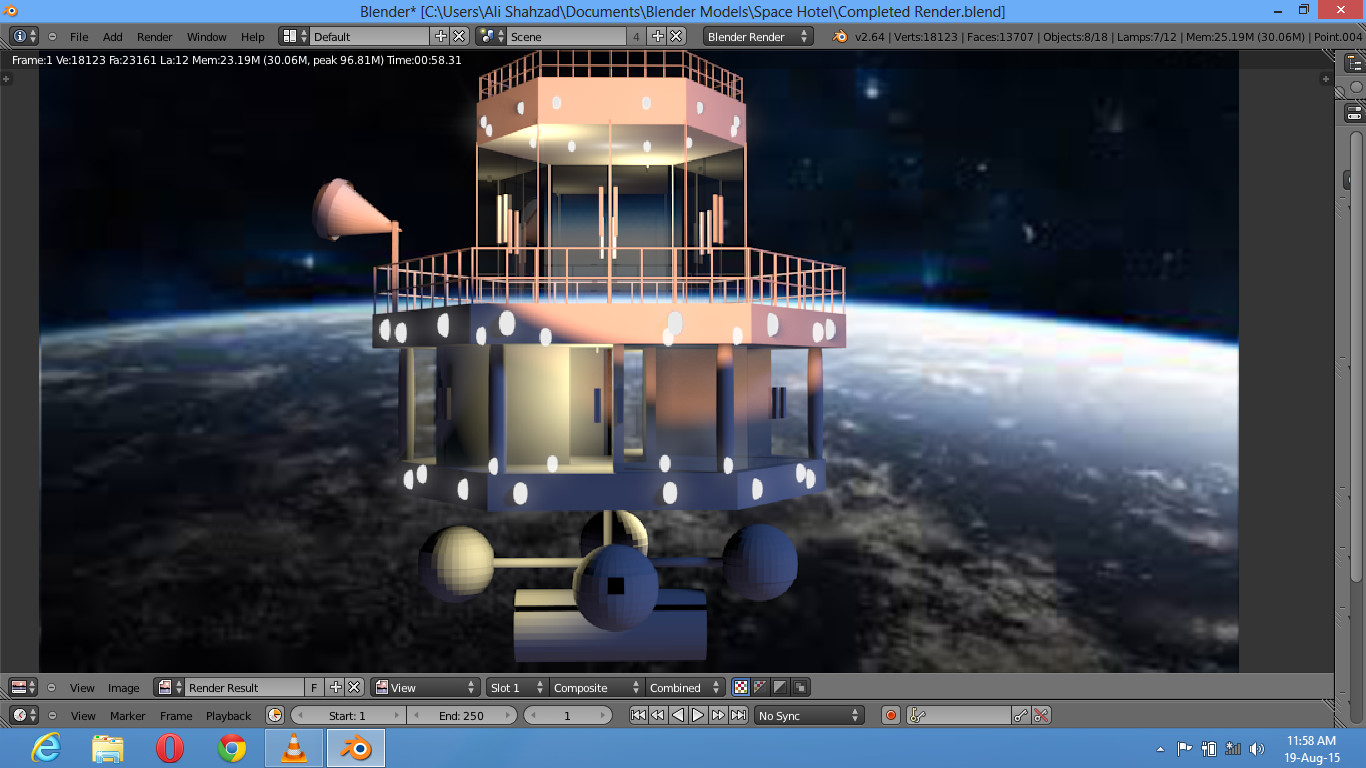Click the Start: 1 frame field
Viewport: 1366px width, 768px height.
tap(348, 716)
